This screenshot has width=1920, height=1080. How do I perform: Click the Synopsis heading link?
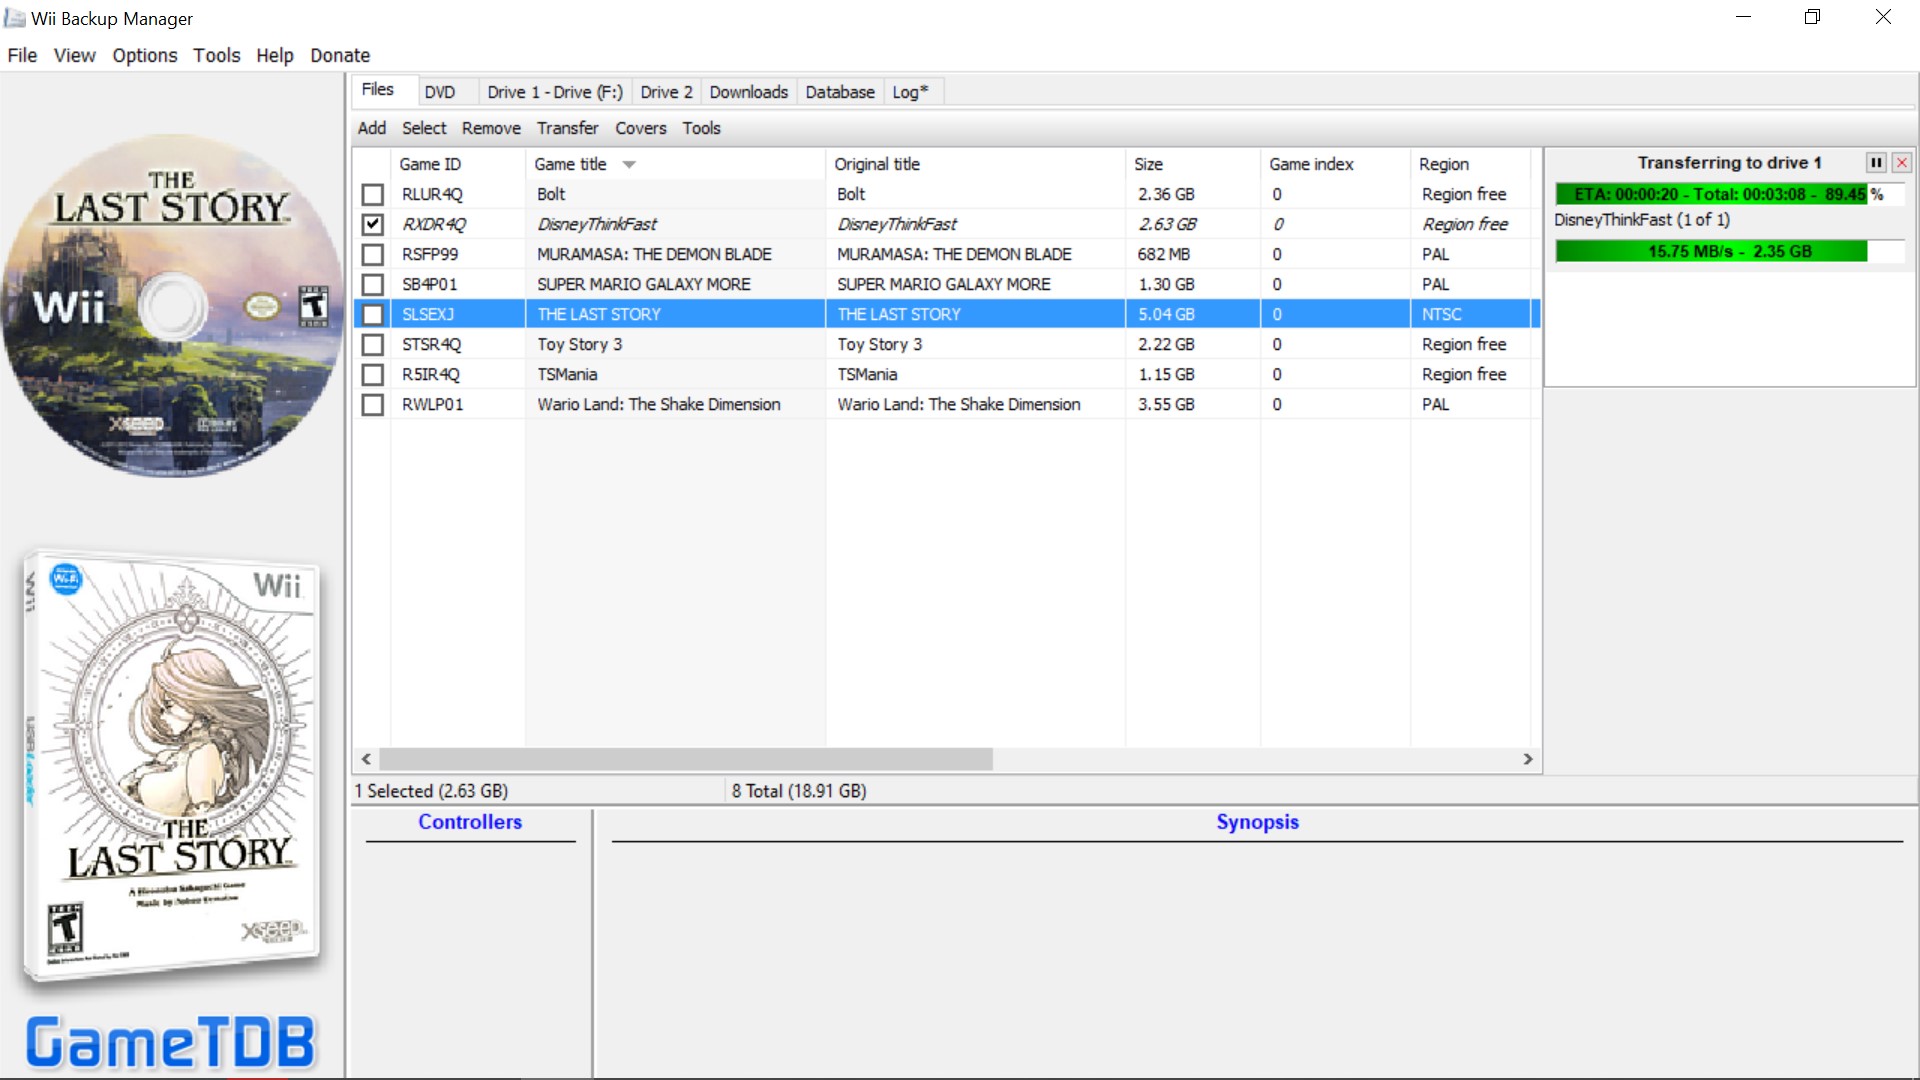(1257, 822)
